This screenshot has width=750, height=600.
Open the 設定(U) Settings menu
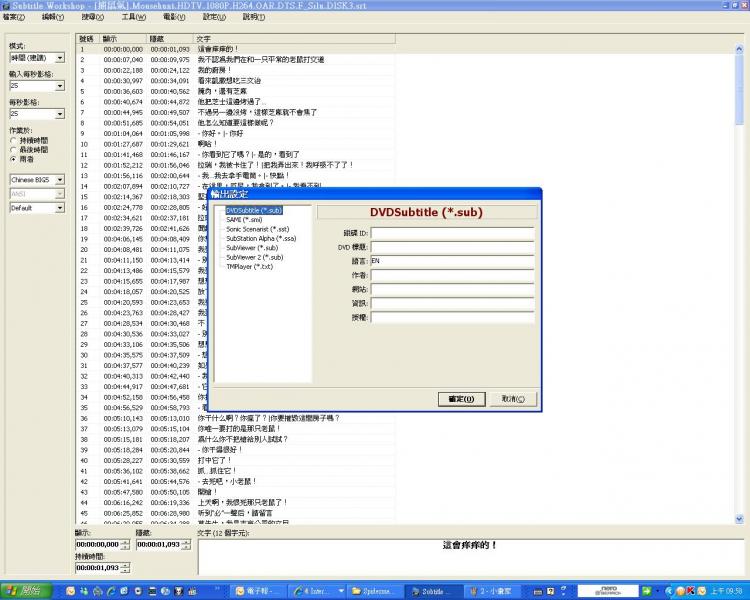214,17
